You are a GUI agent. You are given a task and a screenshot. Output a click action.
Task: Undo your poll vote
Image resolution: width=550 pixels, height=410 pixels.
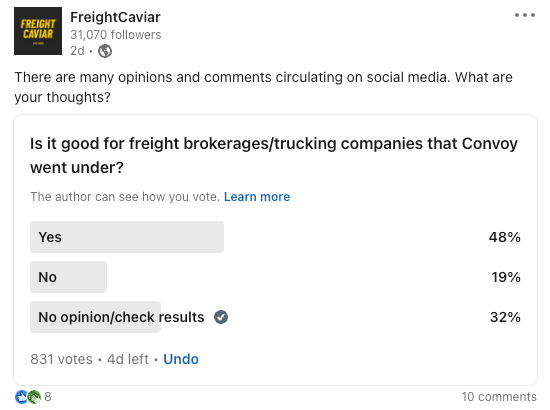click(x=181, y=359)
